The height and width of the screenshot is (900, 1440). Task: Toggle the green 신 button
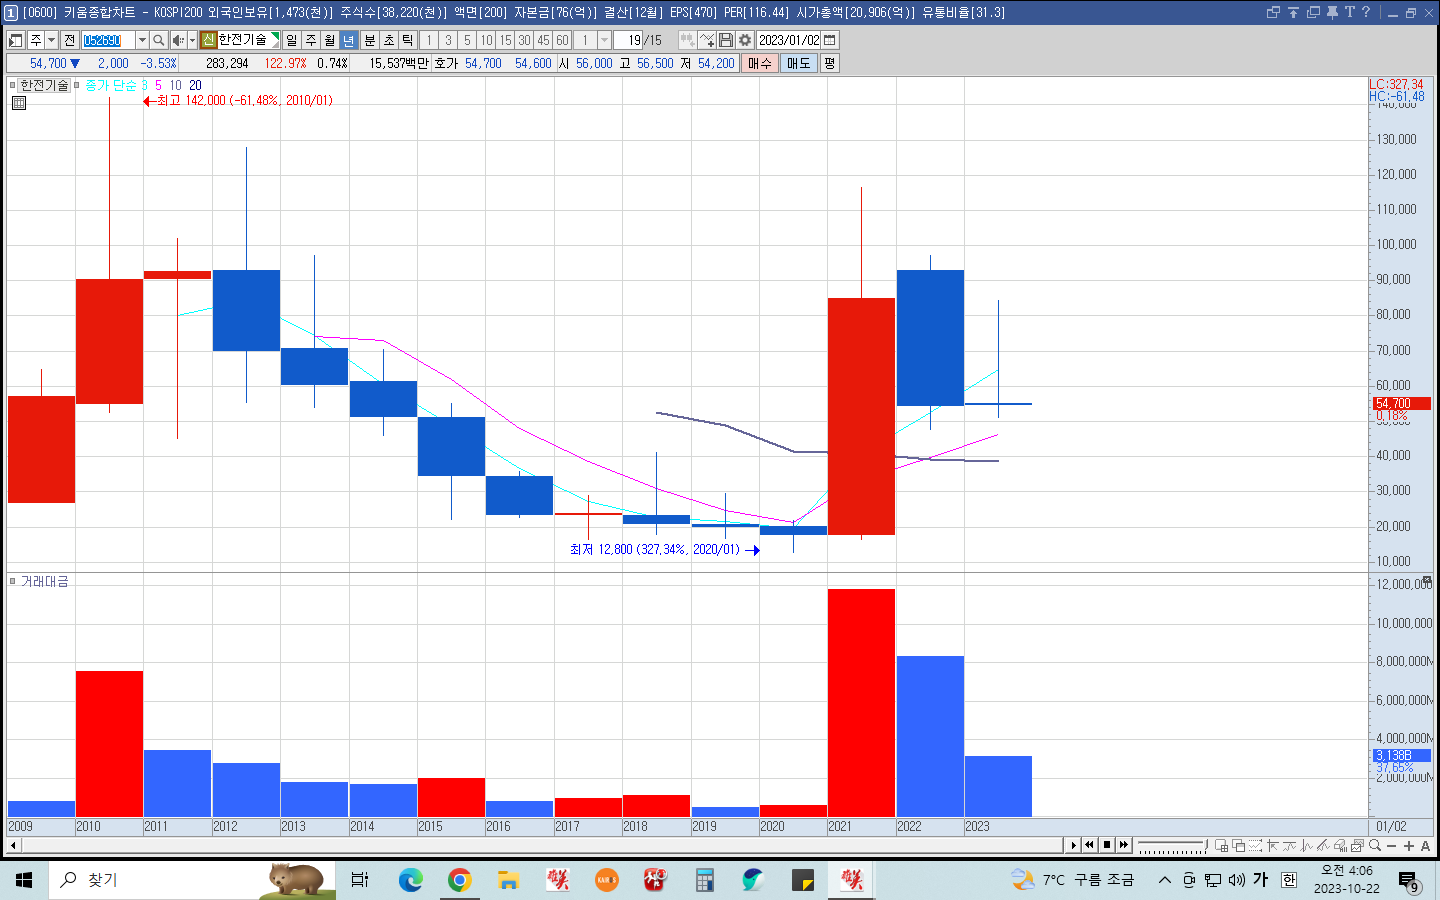(208, 40)
